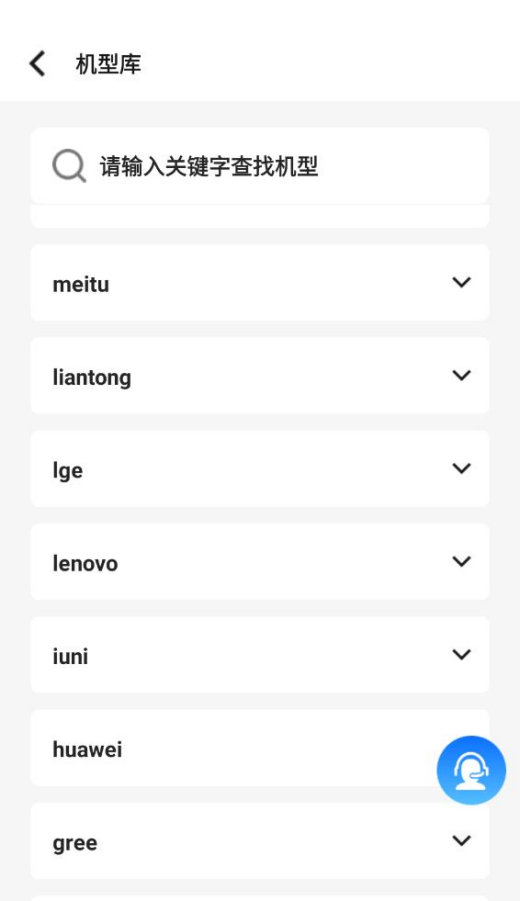520x901 pixels.
Task: Click the 机型库 page title
Action: coord(108,64)
